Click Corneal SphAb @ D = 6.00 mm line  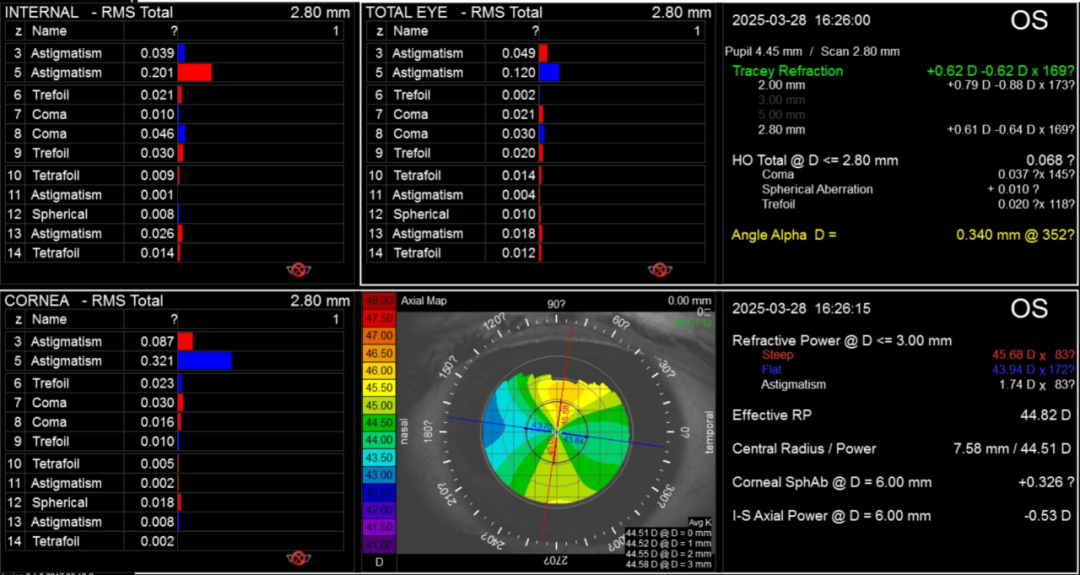point(902,483)
